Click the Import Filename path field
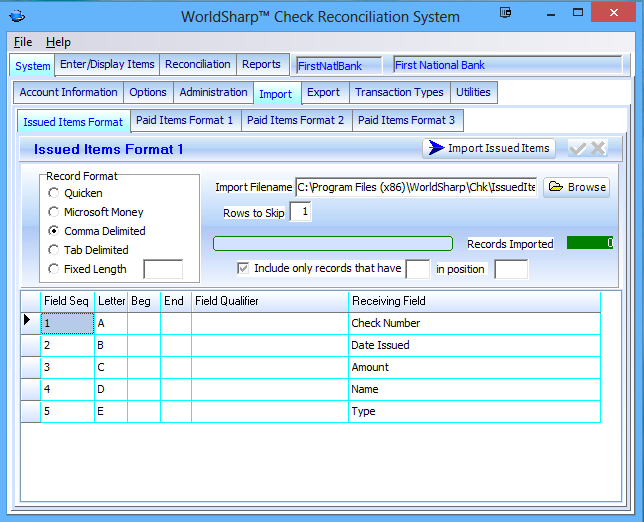The image size is (644, 522). (x=416, y=187)
